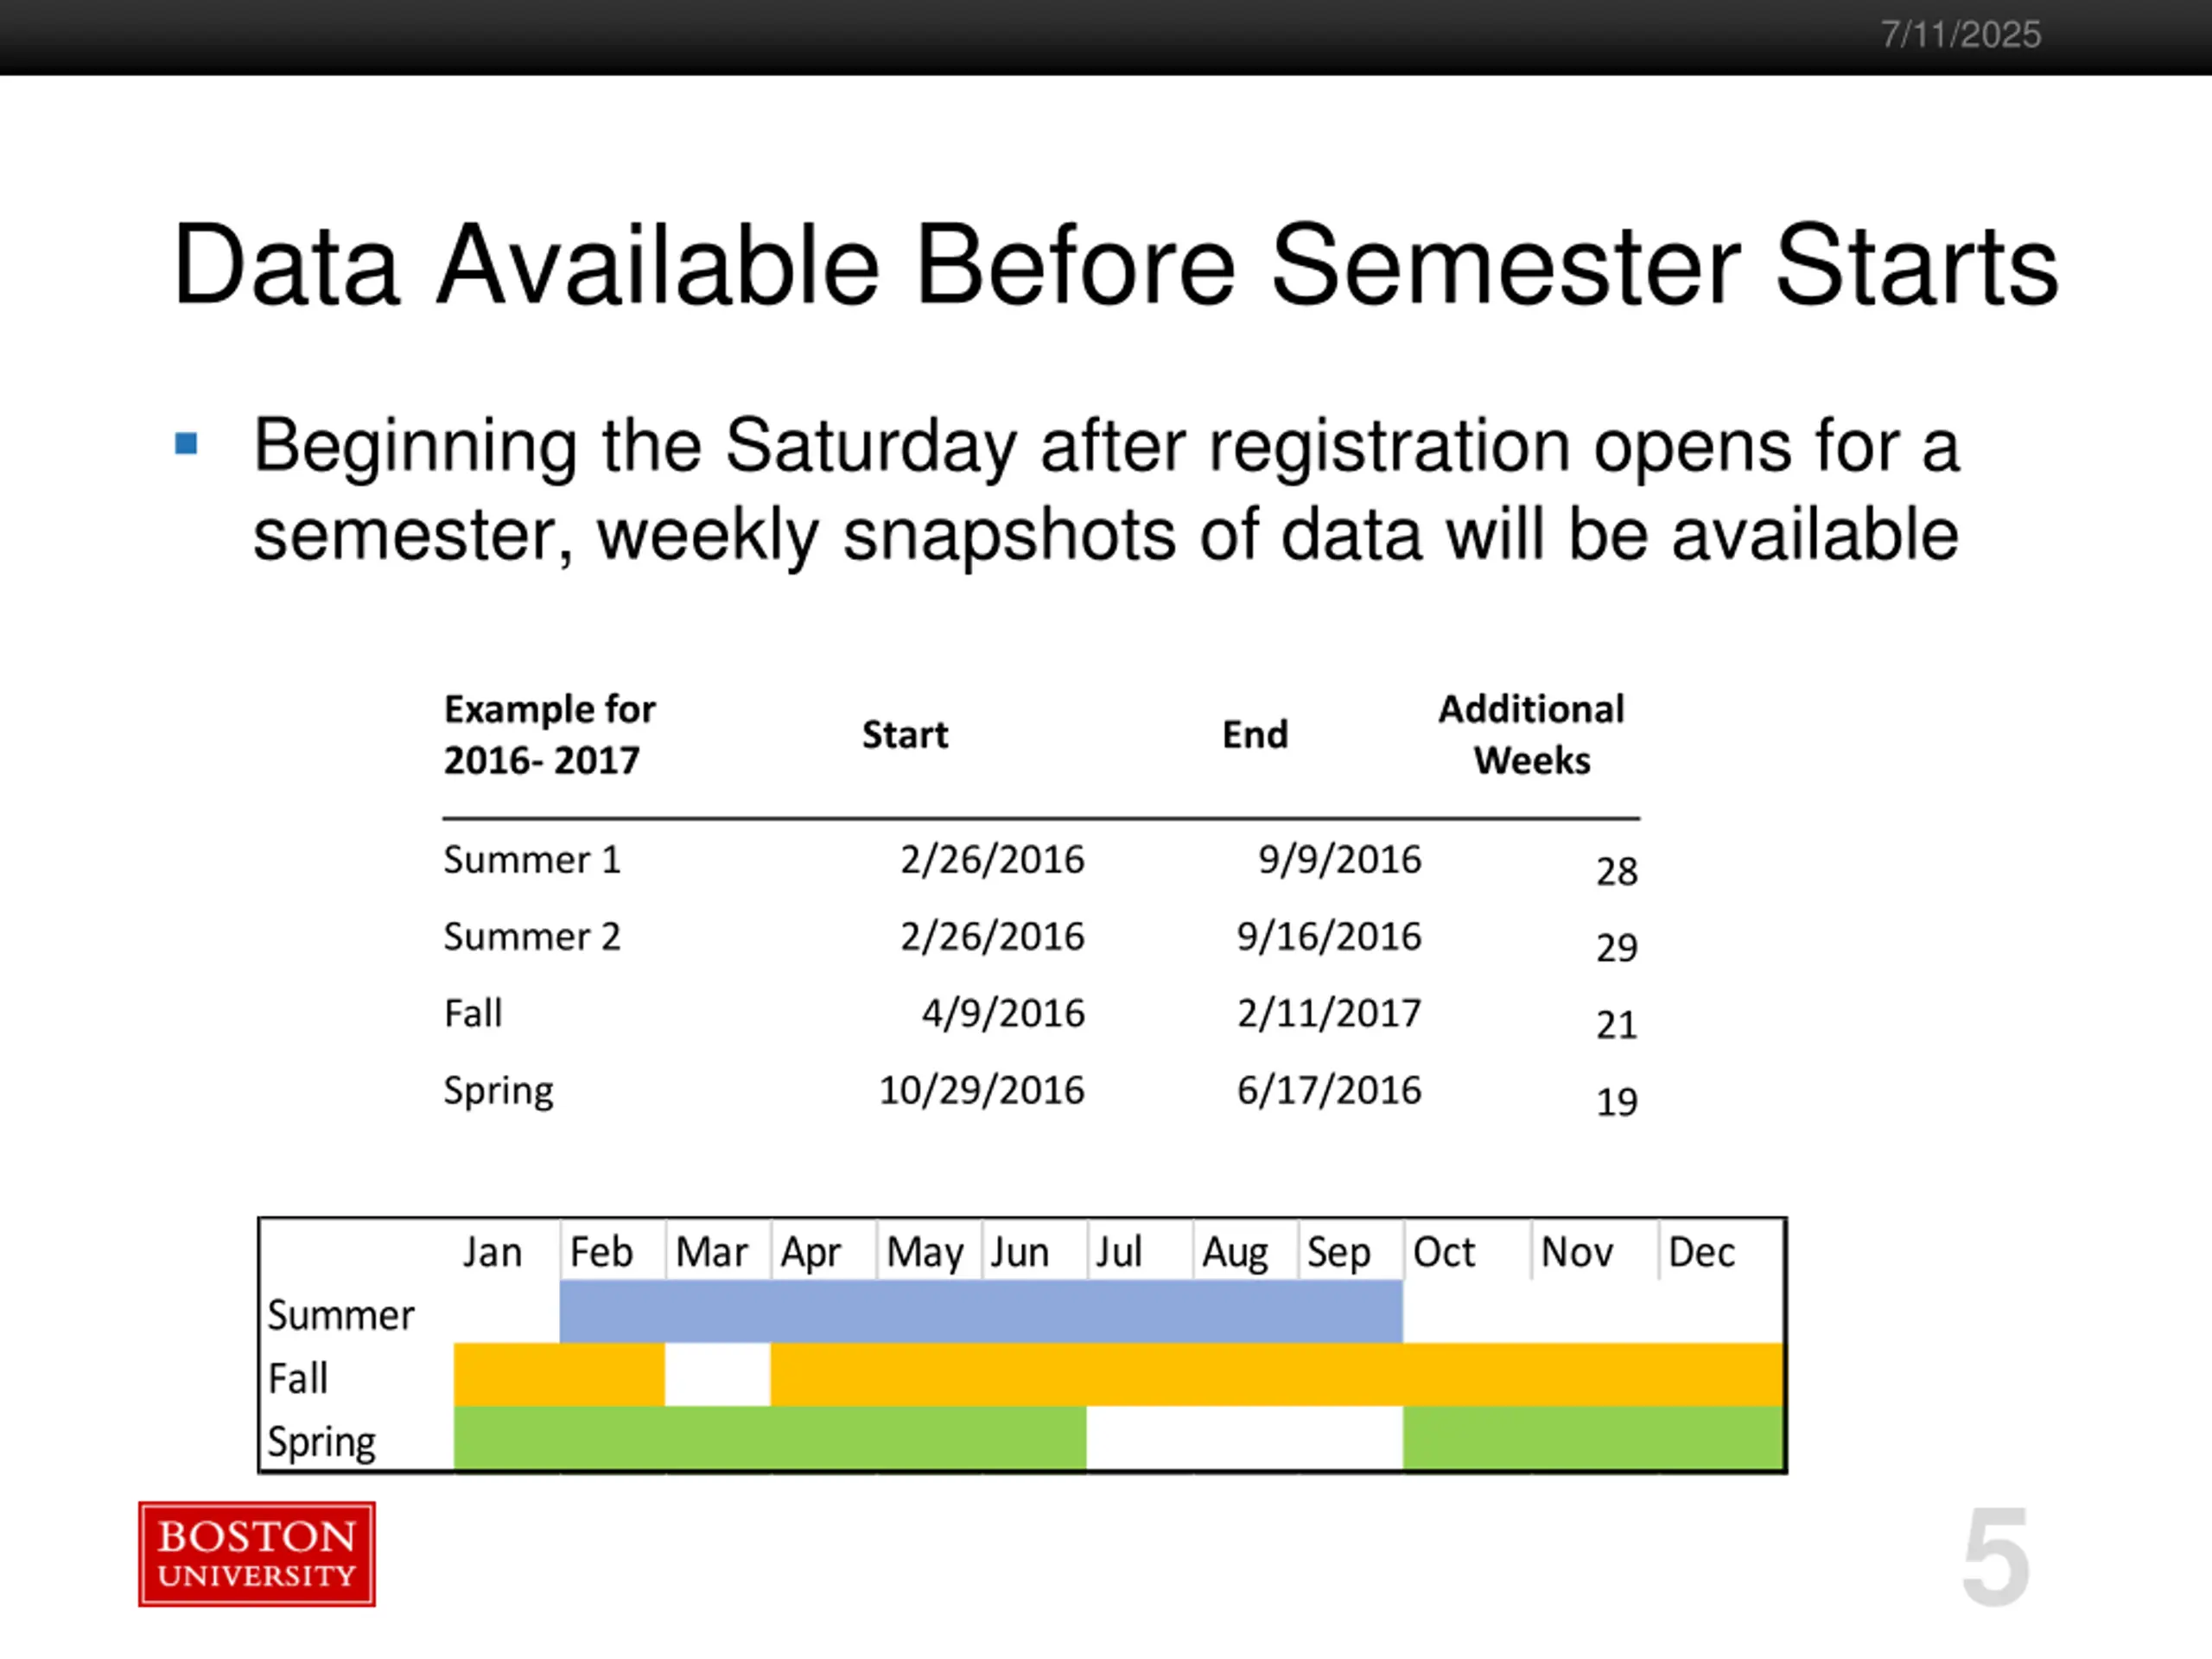This screenshot has width=2212, height=1659.
Task: Select the slide title "Data Available Before Semester Starts"
Action: coord(1114,265)
